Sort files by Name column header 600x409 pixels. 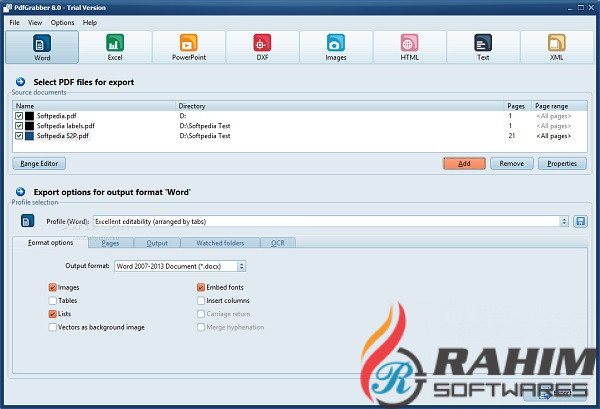94,106
